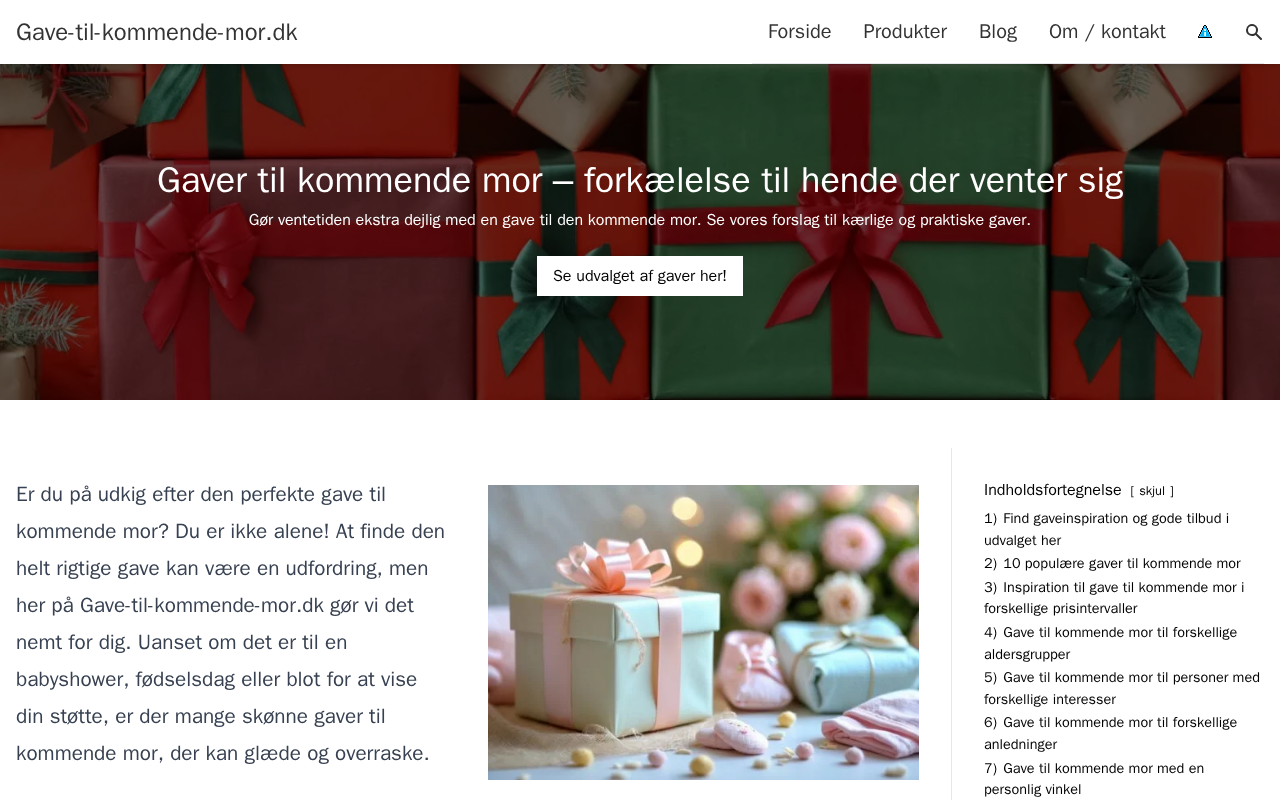
Task: Open section on en personlig vinkel
Action: coord(1094,779)
